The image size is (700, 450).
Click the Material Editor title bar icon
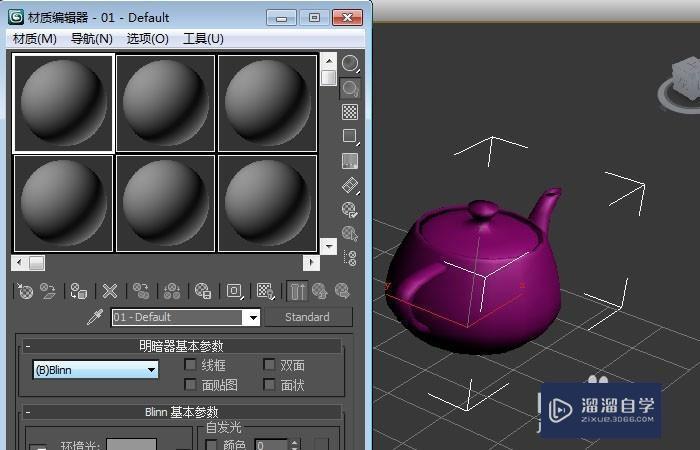(16, 17)
